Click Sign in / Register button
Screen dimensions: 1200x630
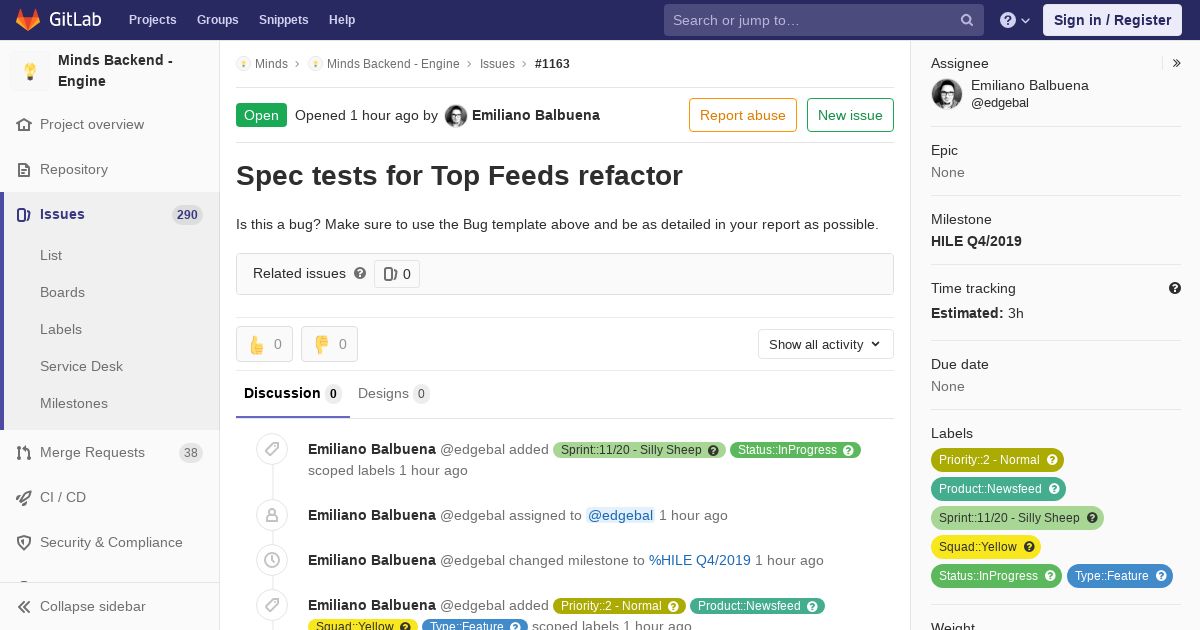(1112, 20)
